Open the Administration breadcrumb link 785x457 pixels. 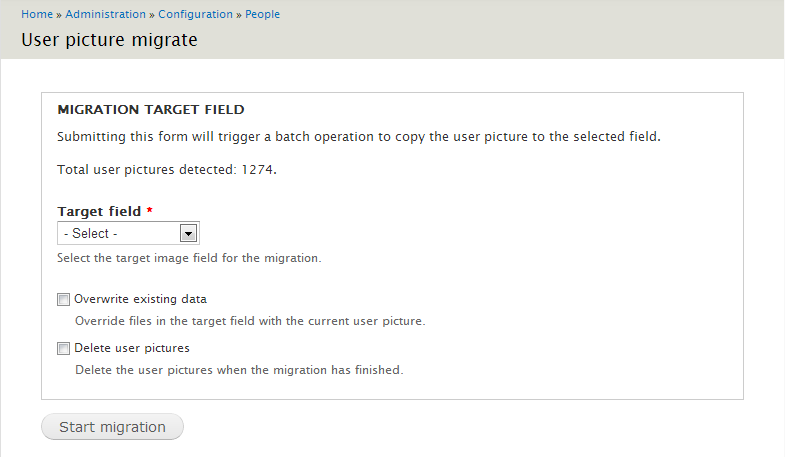click(105, 14)
